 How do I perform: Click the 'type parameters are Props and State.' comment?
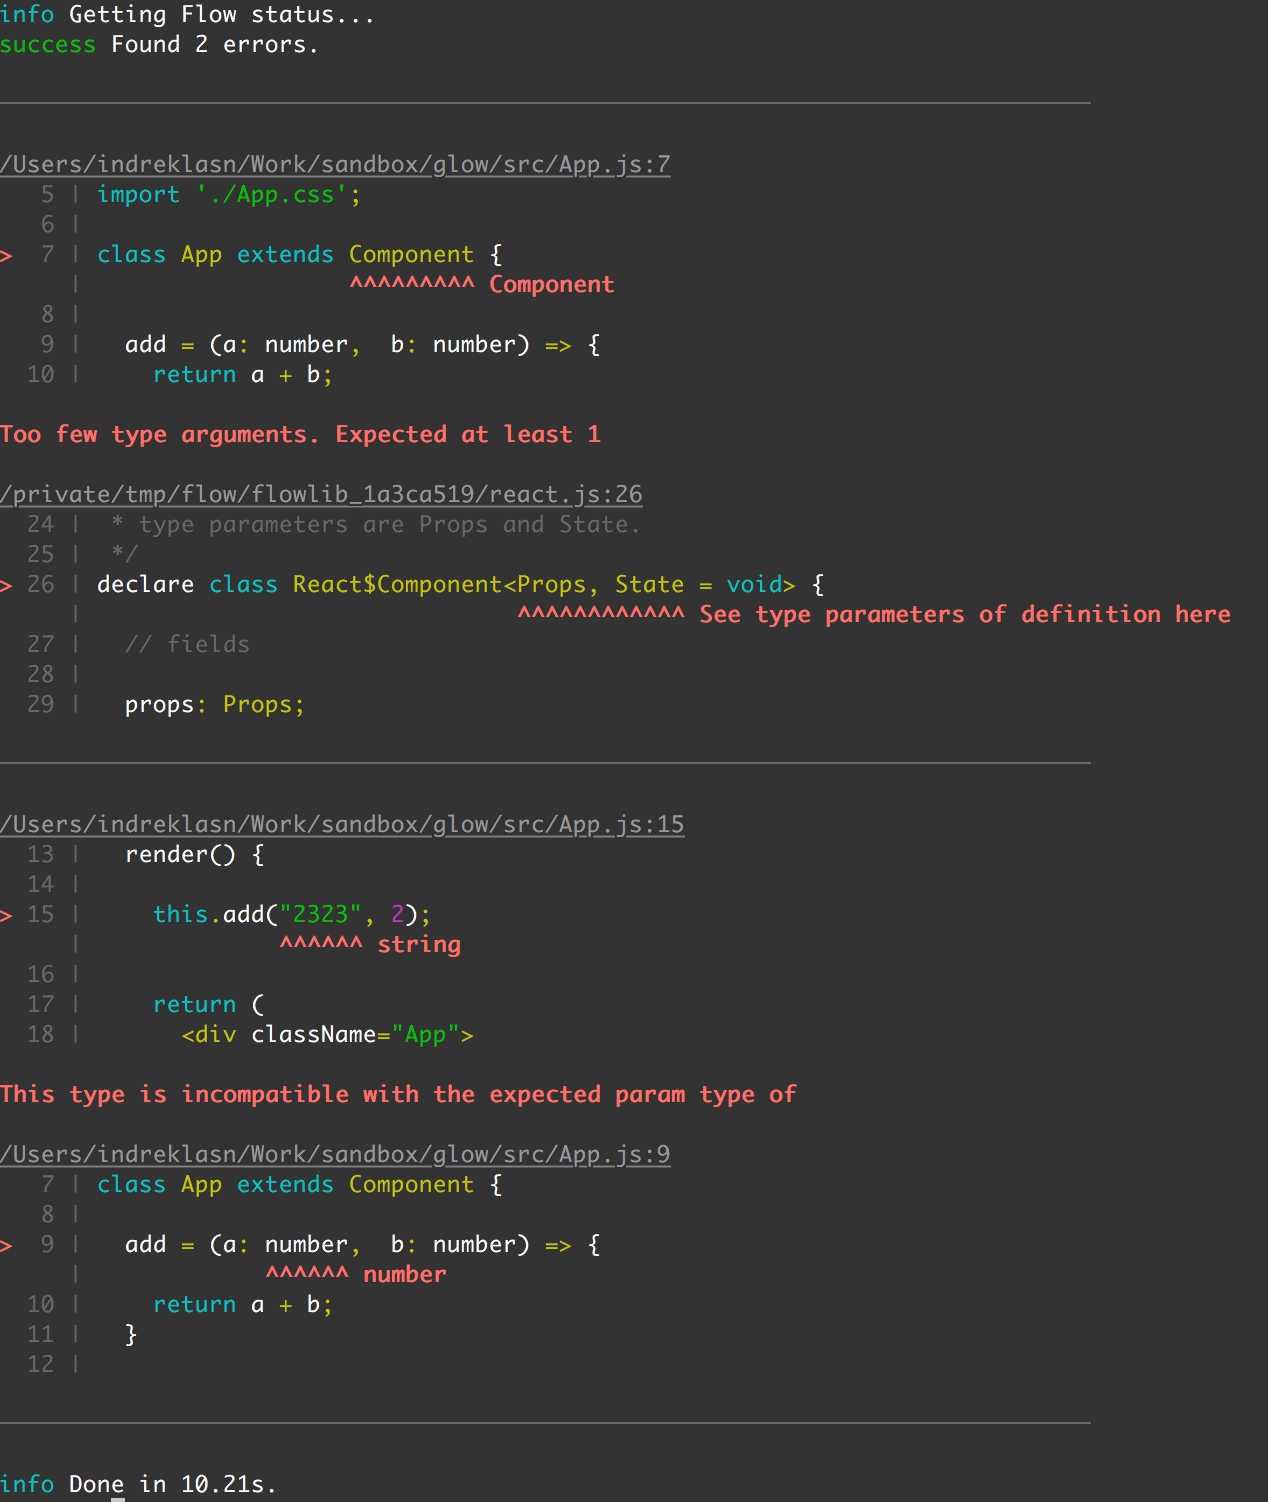[375, 524]
